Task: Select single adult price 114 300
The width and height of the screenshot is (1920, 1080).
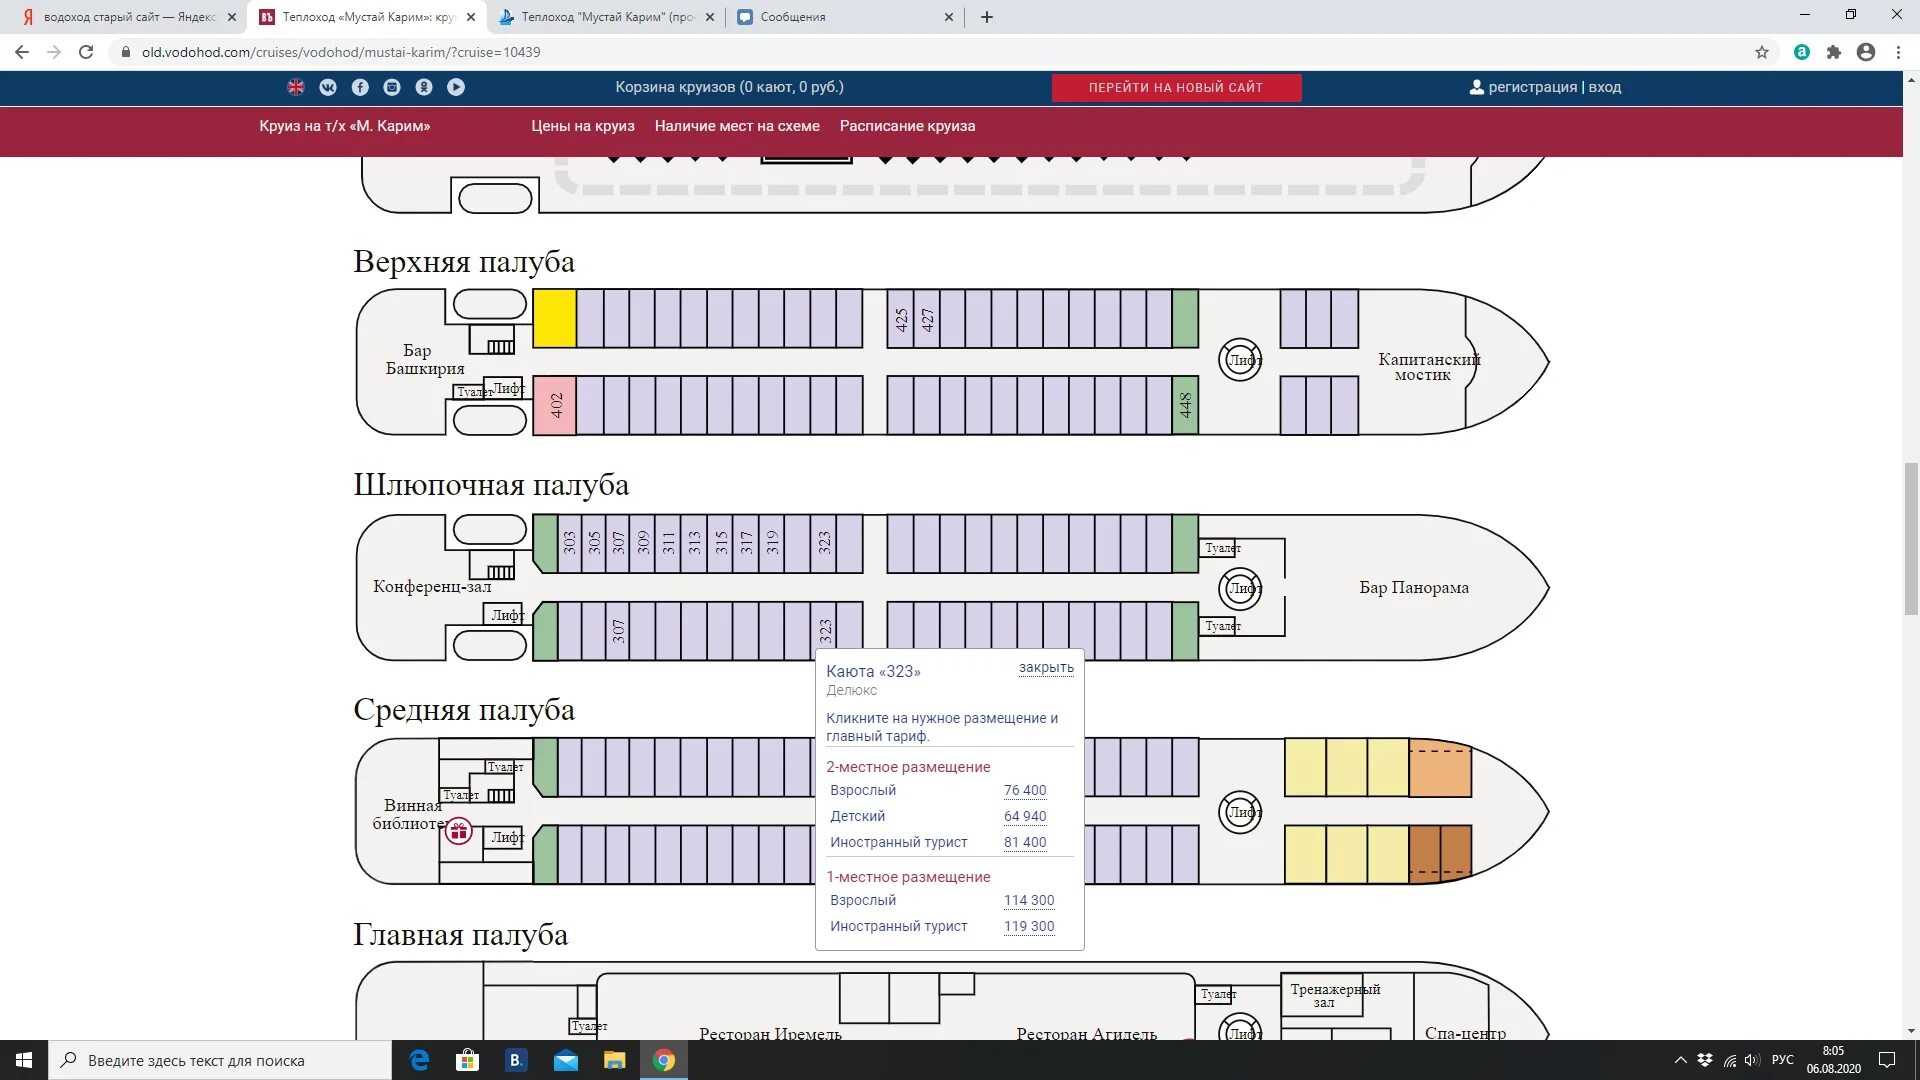Action: (x=1029, y=900)
